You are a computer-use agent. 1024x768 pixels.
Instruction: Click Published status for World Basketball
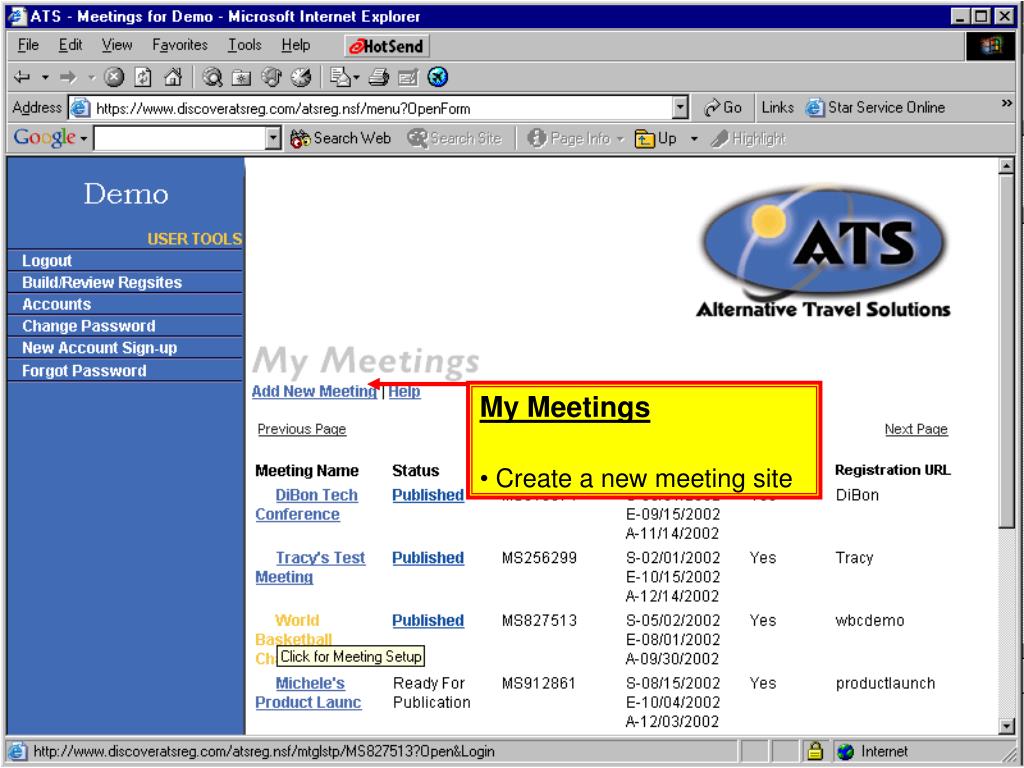pyautogui.click(x=428, y=620)
